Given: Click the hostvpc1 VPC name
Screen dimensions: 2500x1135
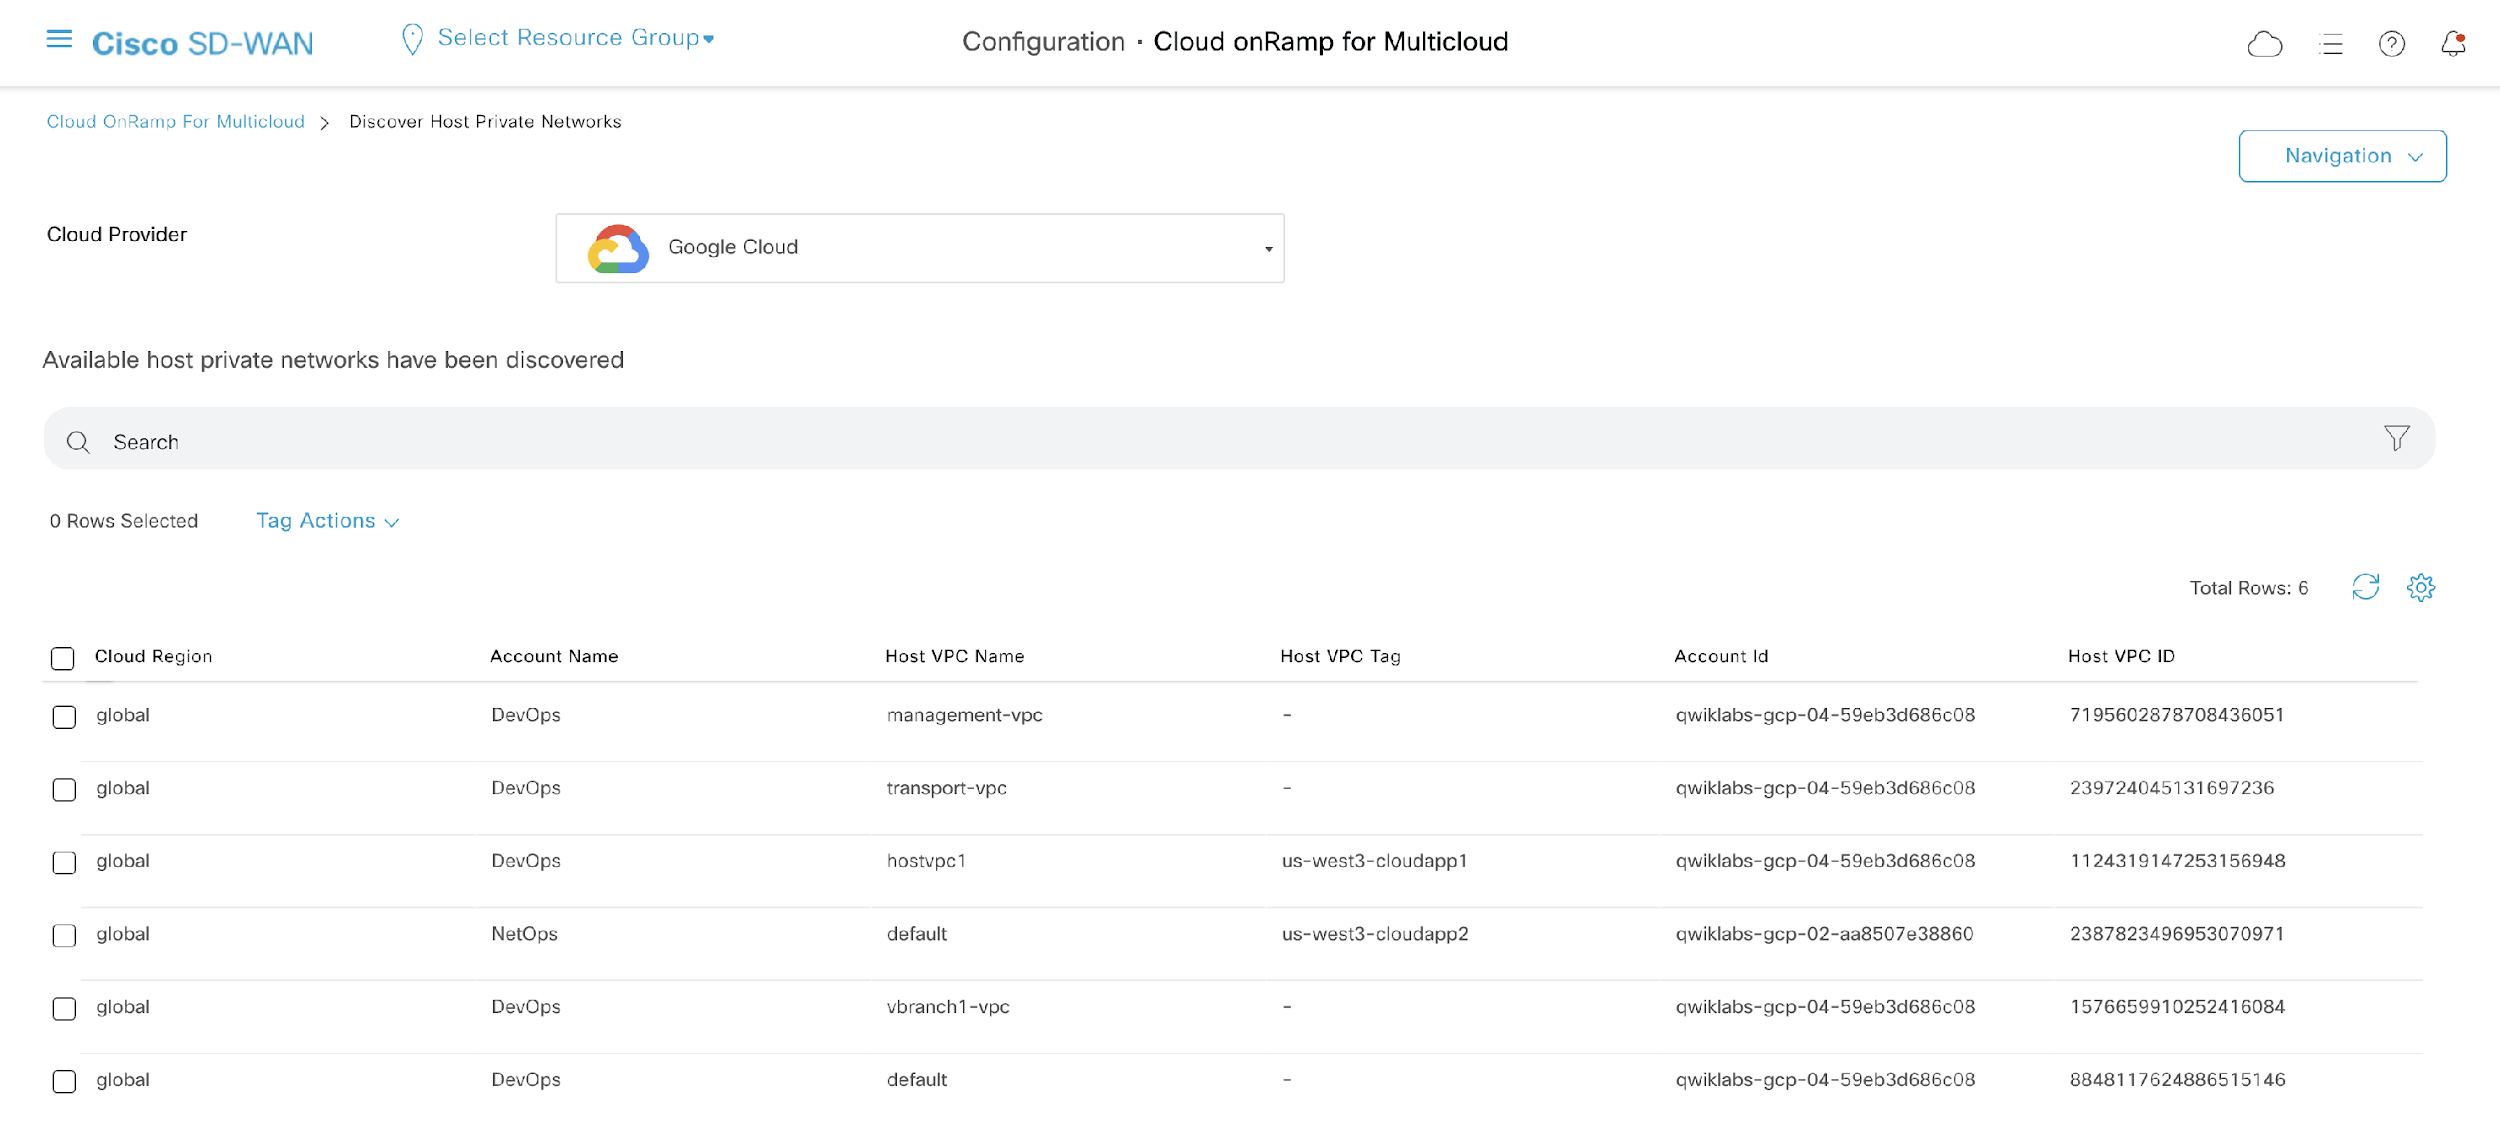Looking at the screenshot, I should point(926,861).
